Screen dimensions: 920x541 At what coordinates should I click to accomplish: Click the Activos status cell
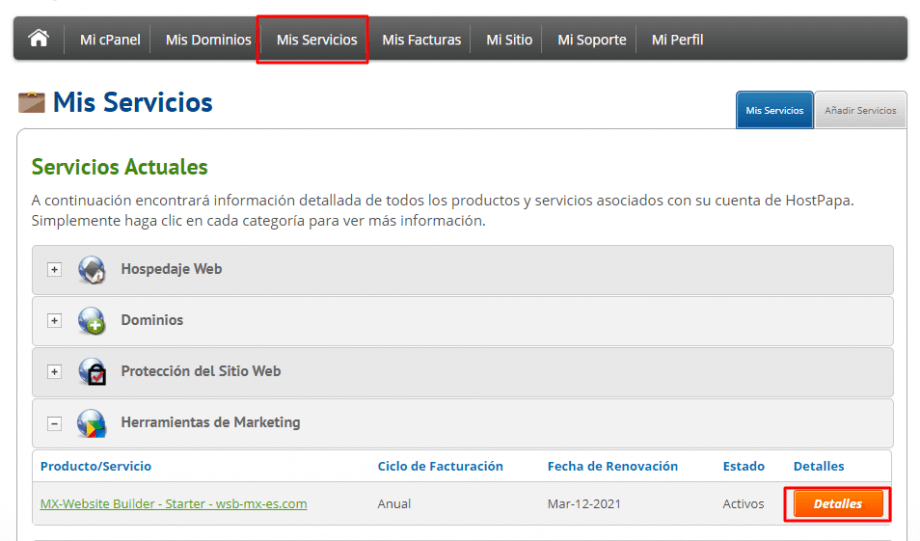coord(743,503)
